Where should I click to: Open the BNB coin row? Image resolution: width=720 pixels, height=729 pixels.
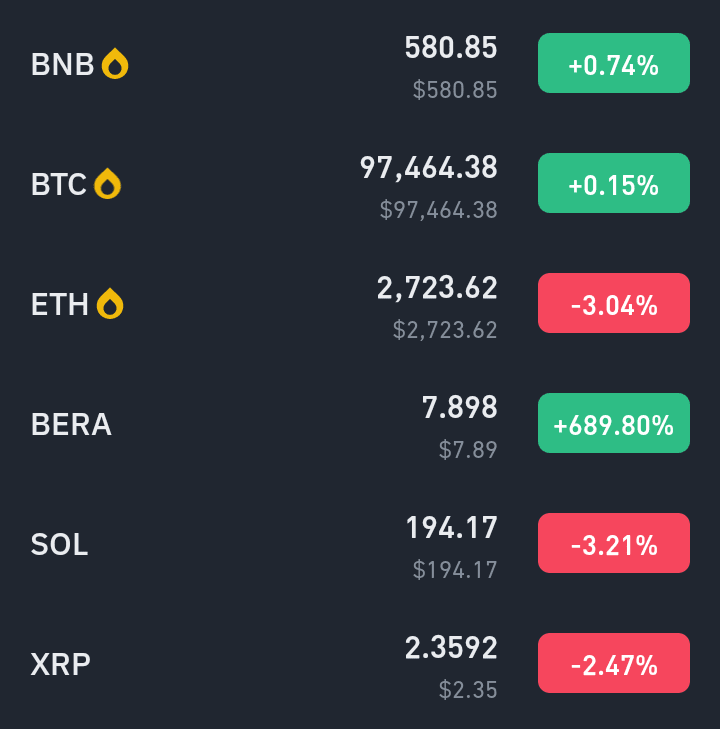(360, 64)
